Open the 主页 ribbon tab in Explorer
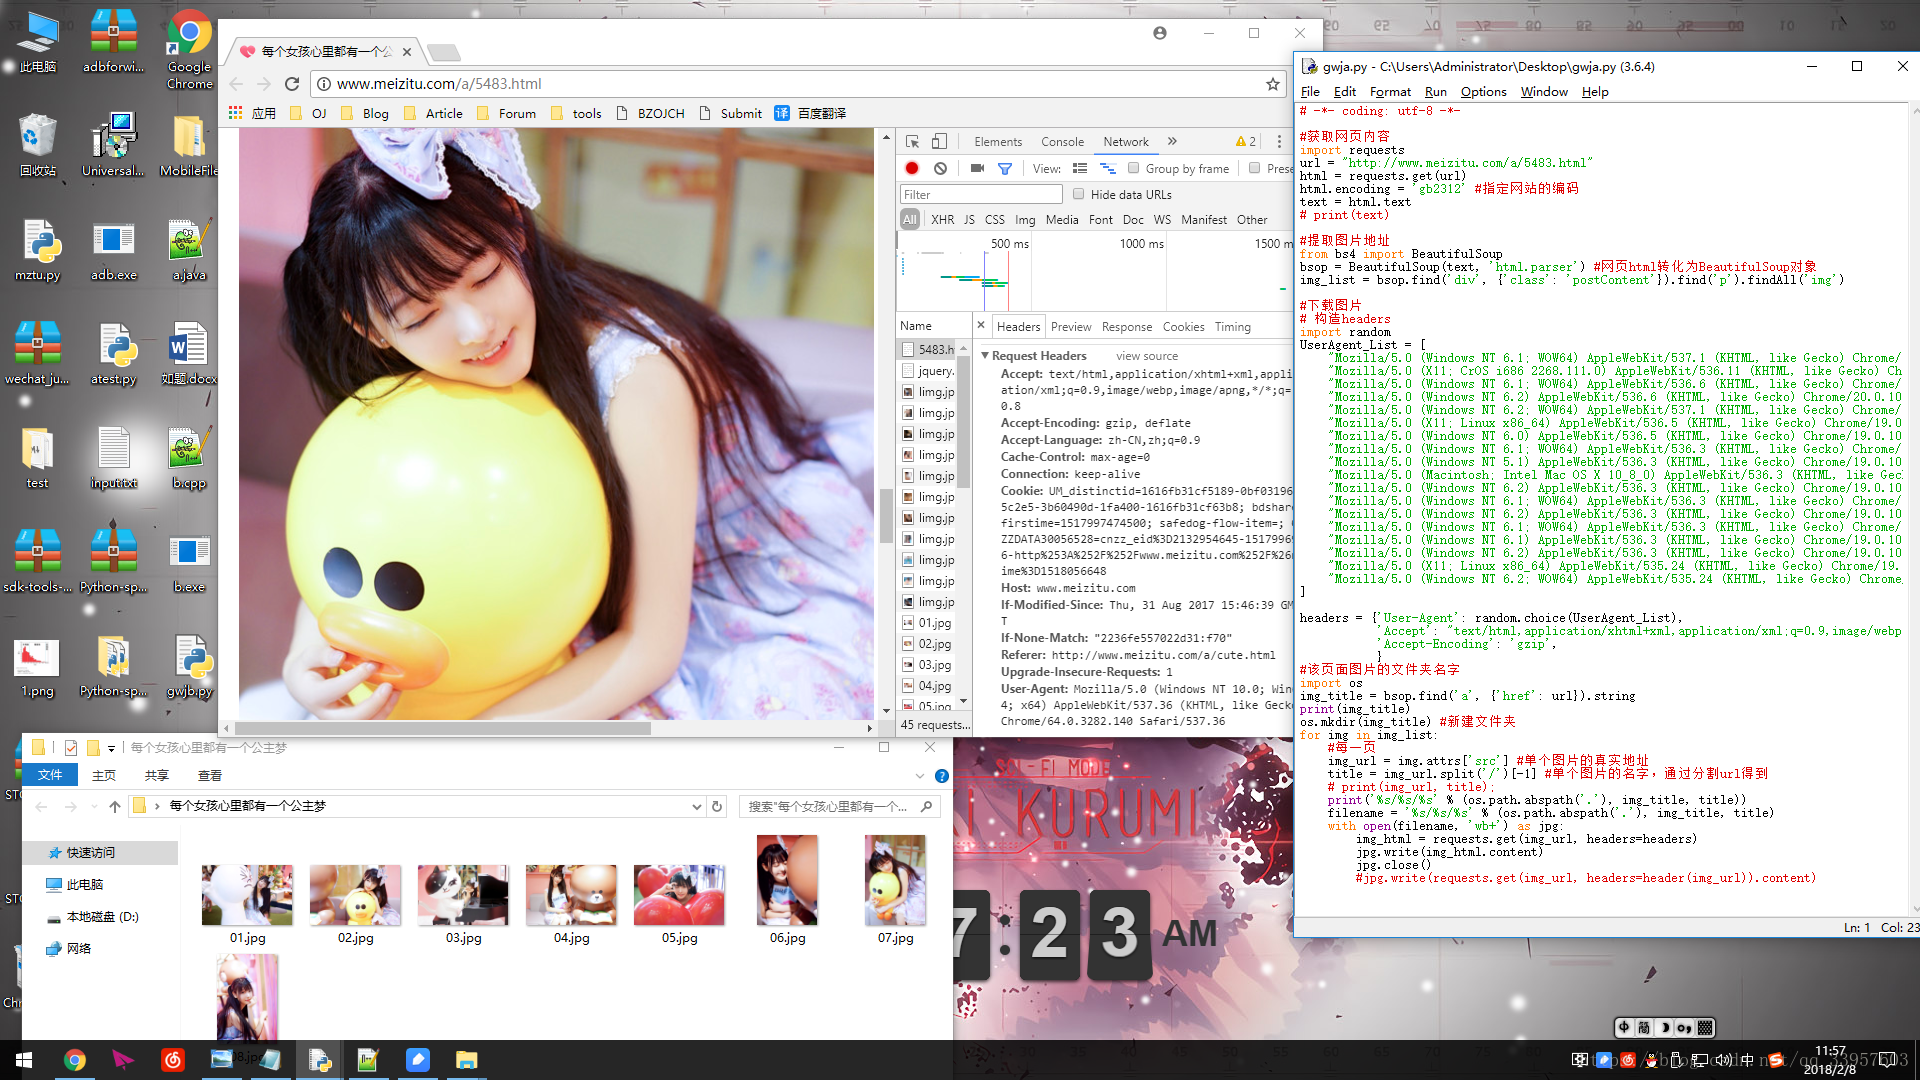 point(104,776)
